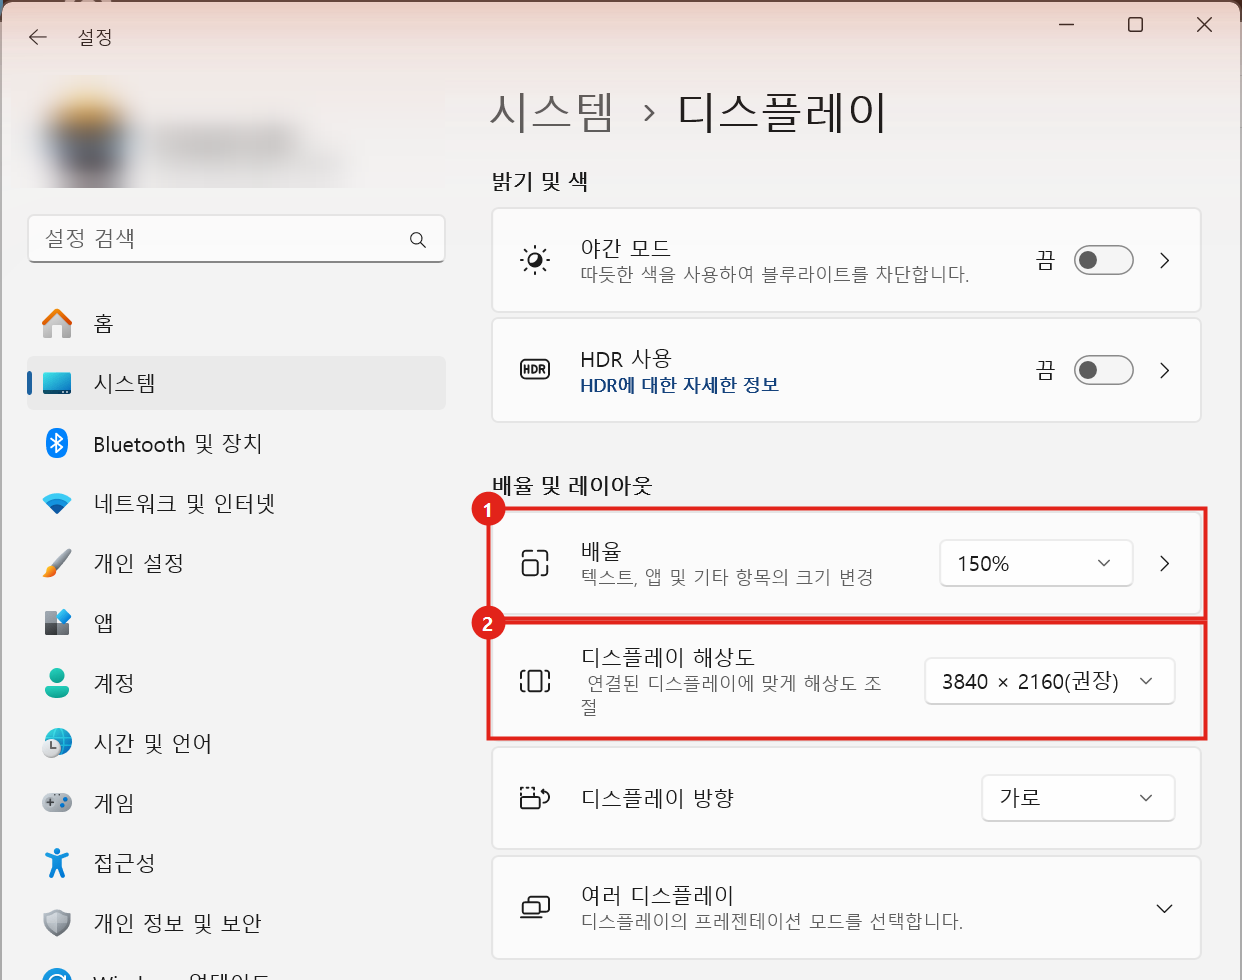Open 시간 및 언어 settings category
This screenshot has height=980, width=1242.
click(x=236, y=743)
